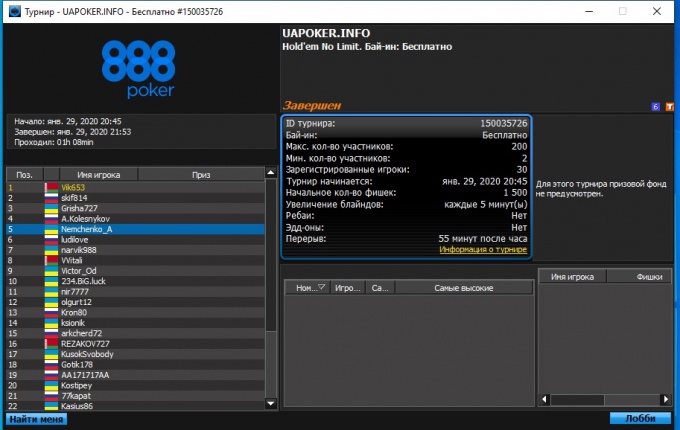Select player Vik653 in first place

click(136, 188)
